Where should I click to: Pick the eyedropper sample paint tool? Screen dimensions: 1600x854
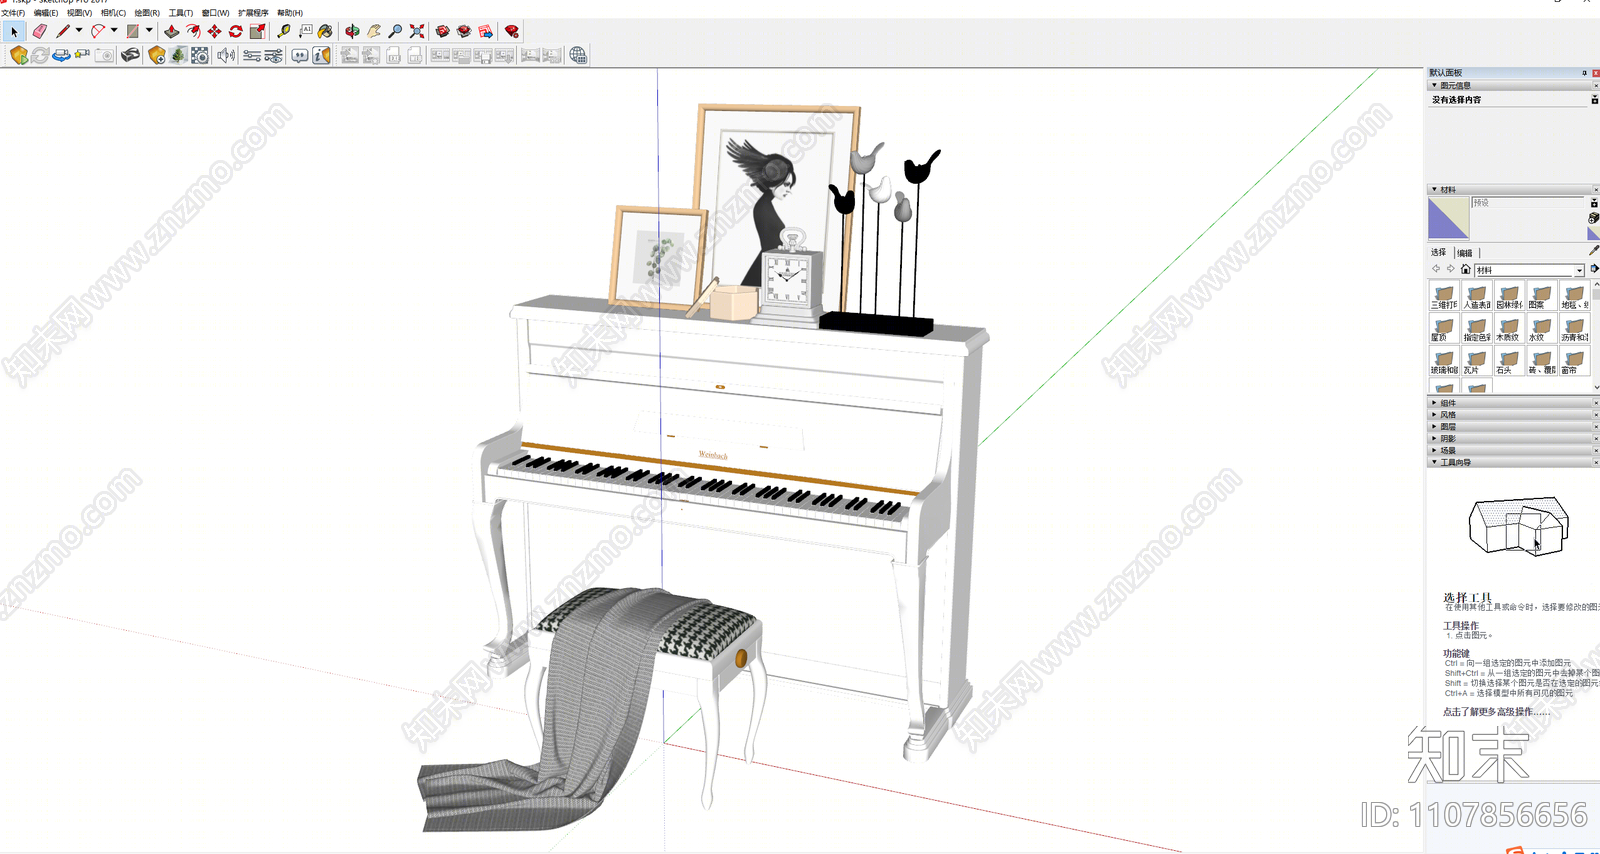pyautogui.click(x=1593, y=251)
